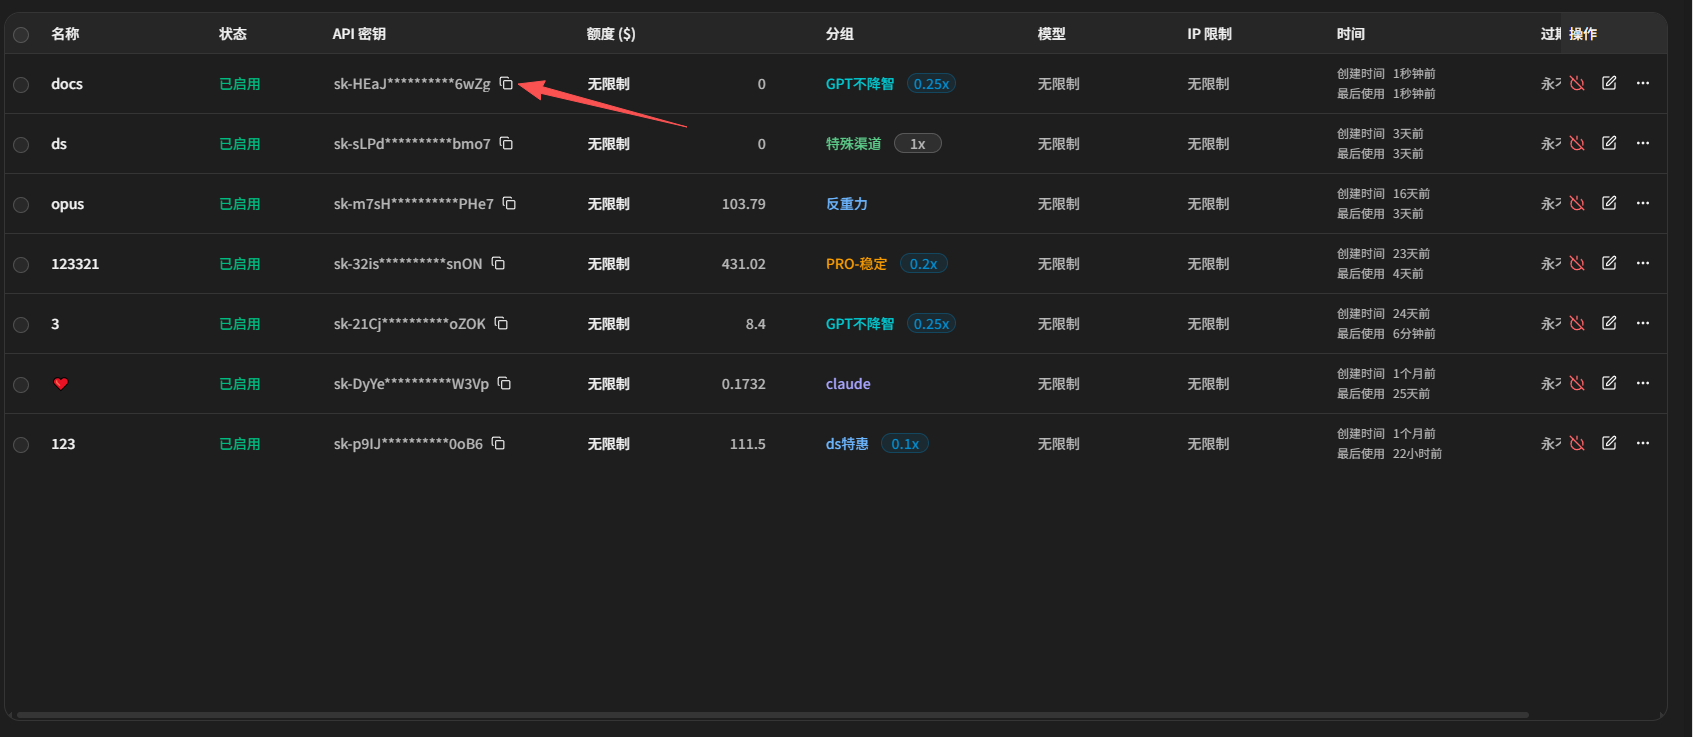Open the three-dot menu in the ds row
The height and width of the screenshot is (737, 1696).
click(1643, 143)
